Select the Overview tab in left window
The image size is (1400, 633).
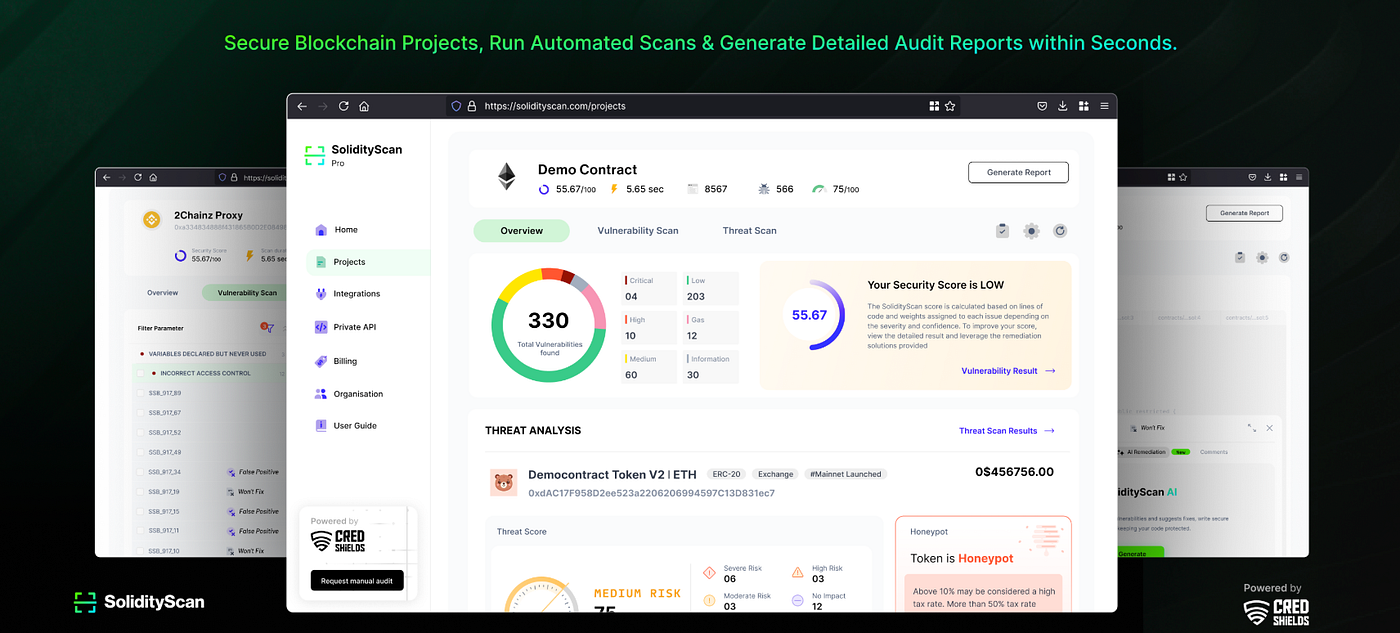point(162,293)
